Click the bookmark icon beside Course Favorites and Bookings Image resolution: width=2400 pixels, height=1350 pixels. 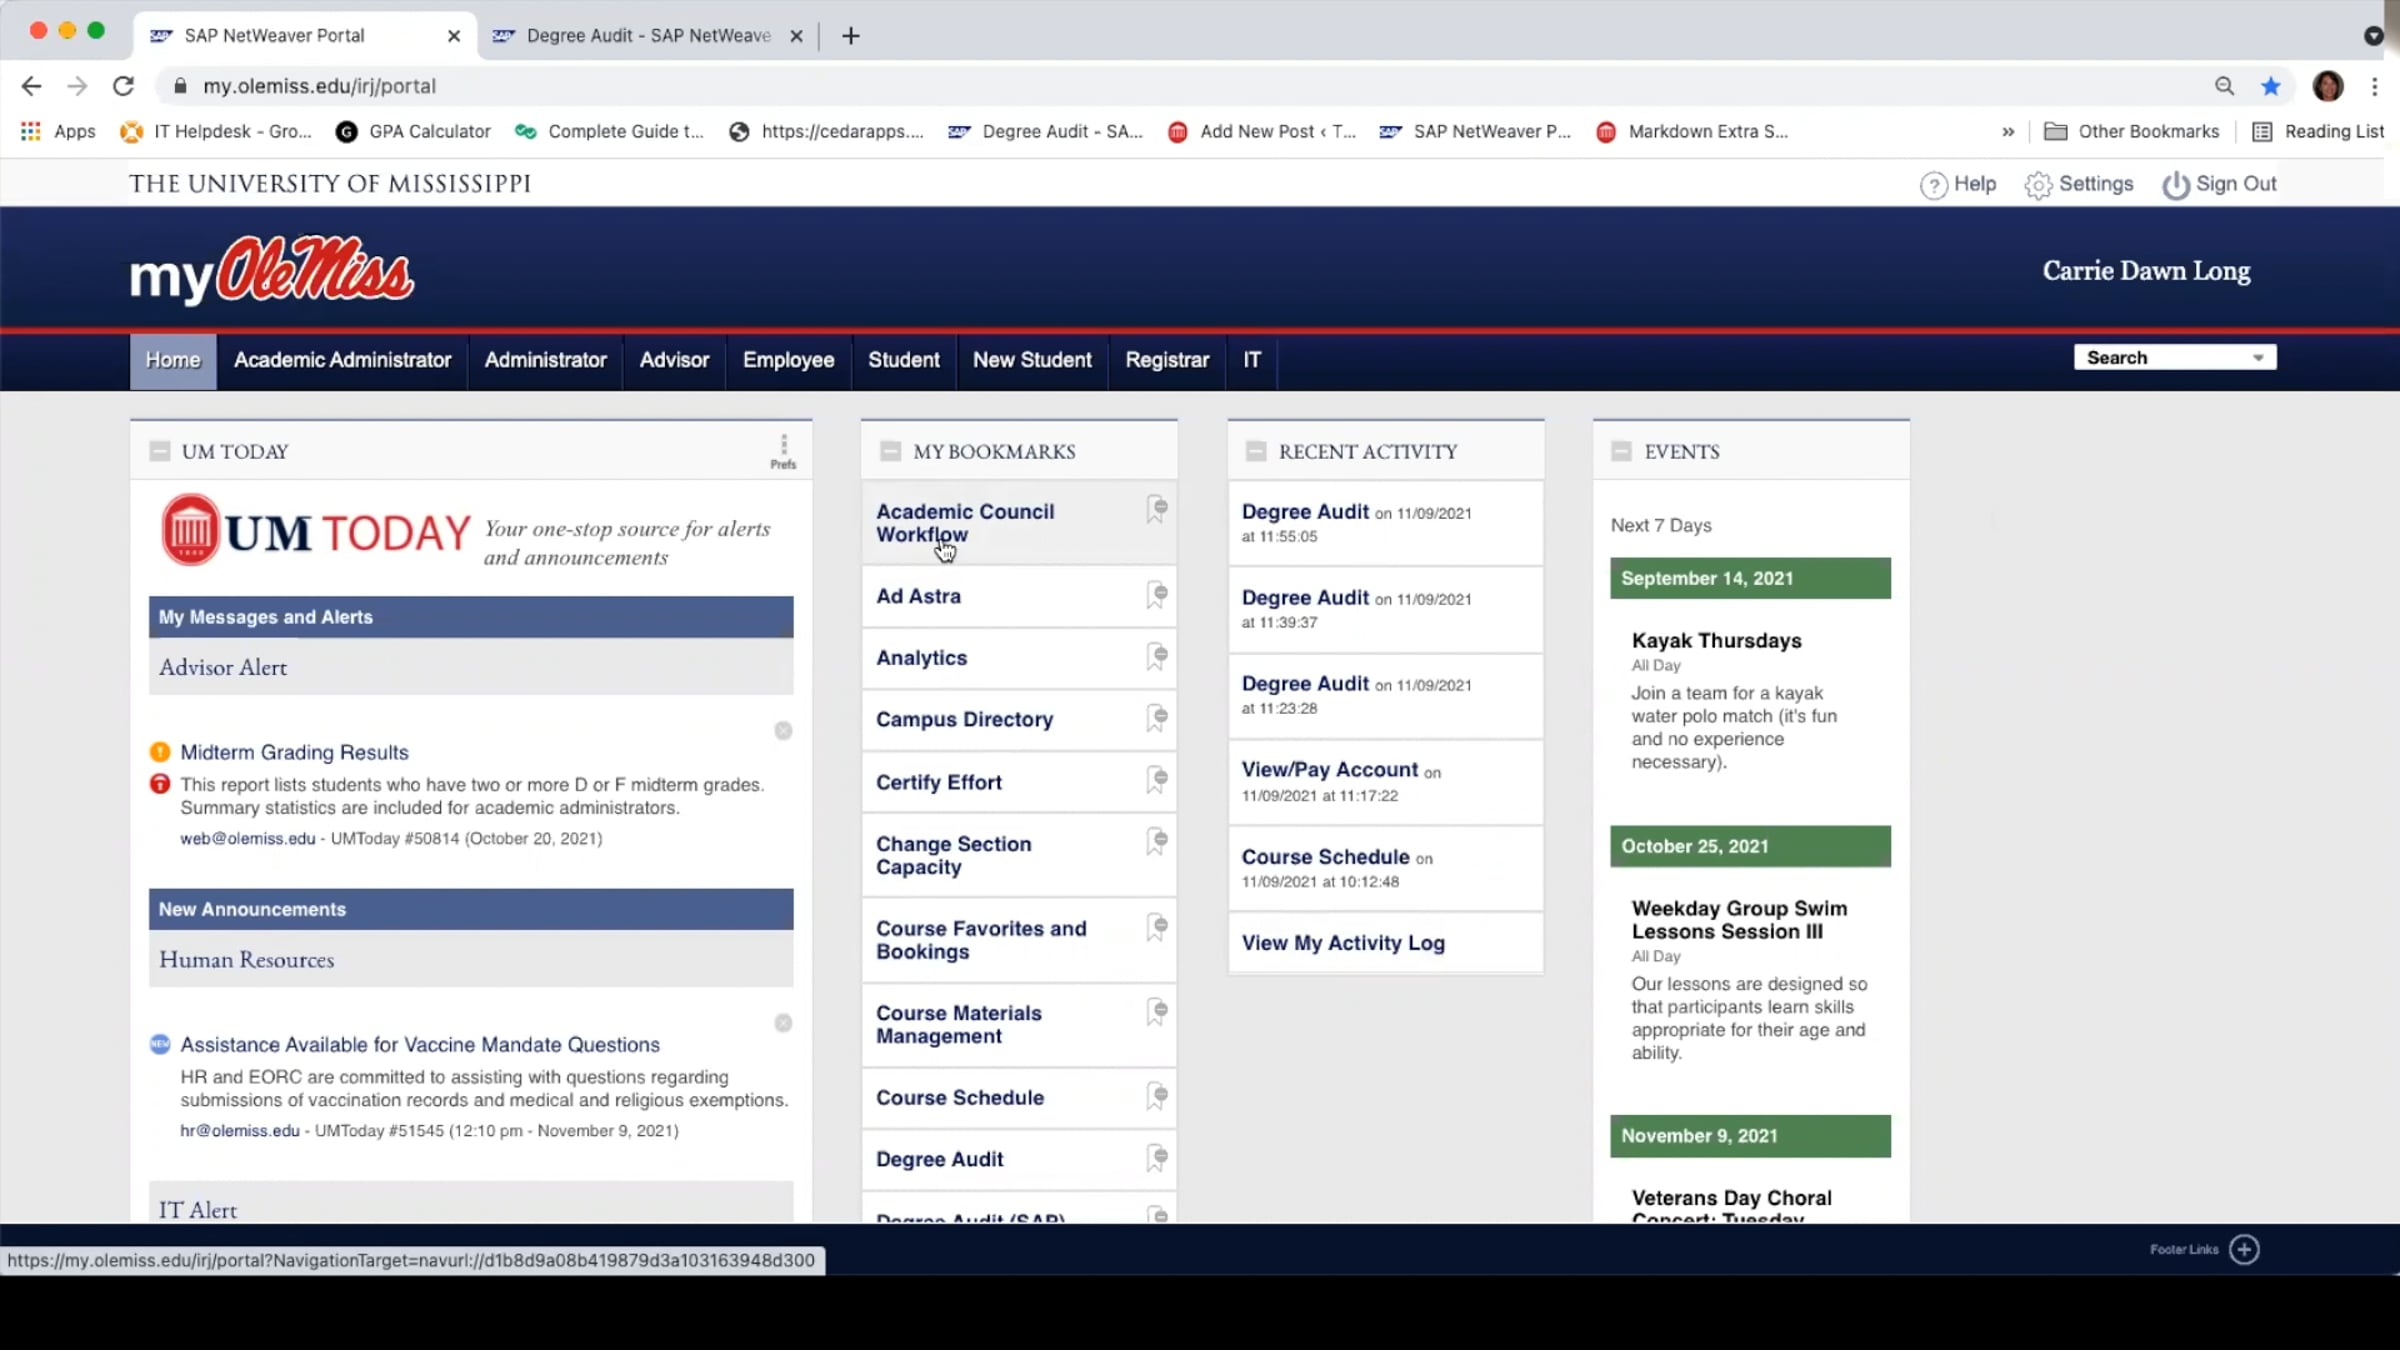[x=1157, y=927]
